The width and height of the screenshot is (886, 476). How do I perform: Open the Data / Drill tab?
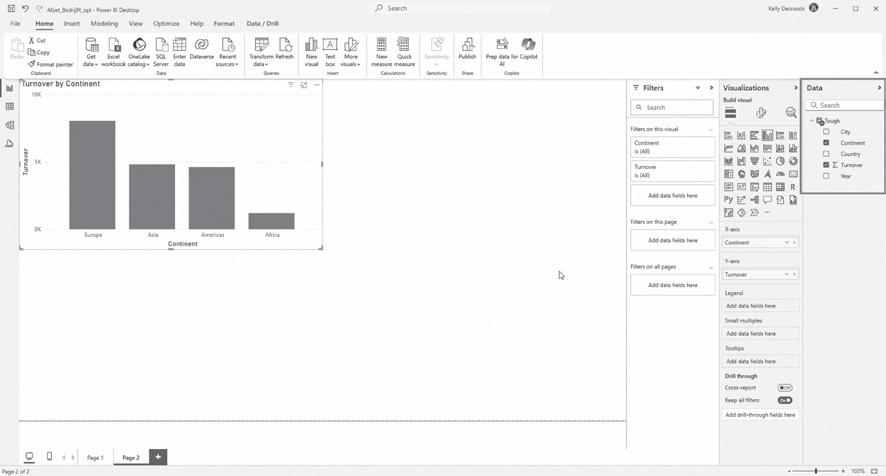[263, 24]
